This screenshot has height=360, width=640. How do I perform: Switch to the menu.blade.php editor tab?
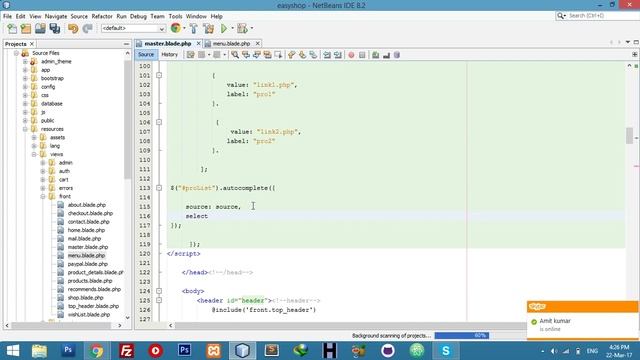231,44
